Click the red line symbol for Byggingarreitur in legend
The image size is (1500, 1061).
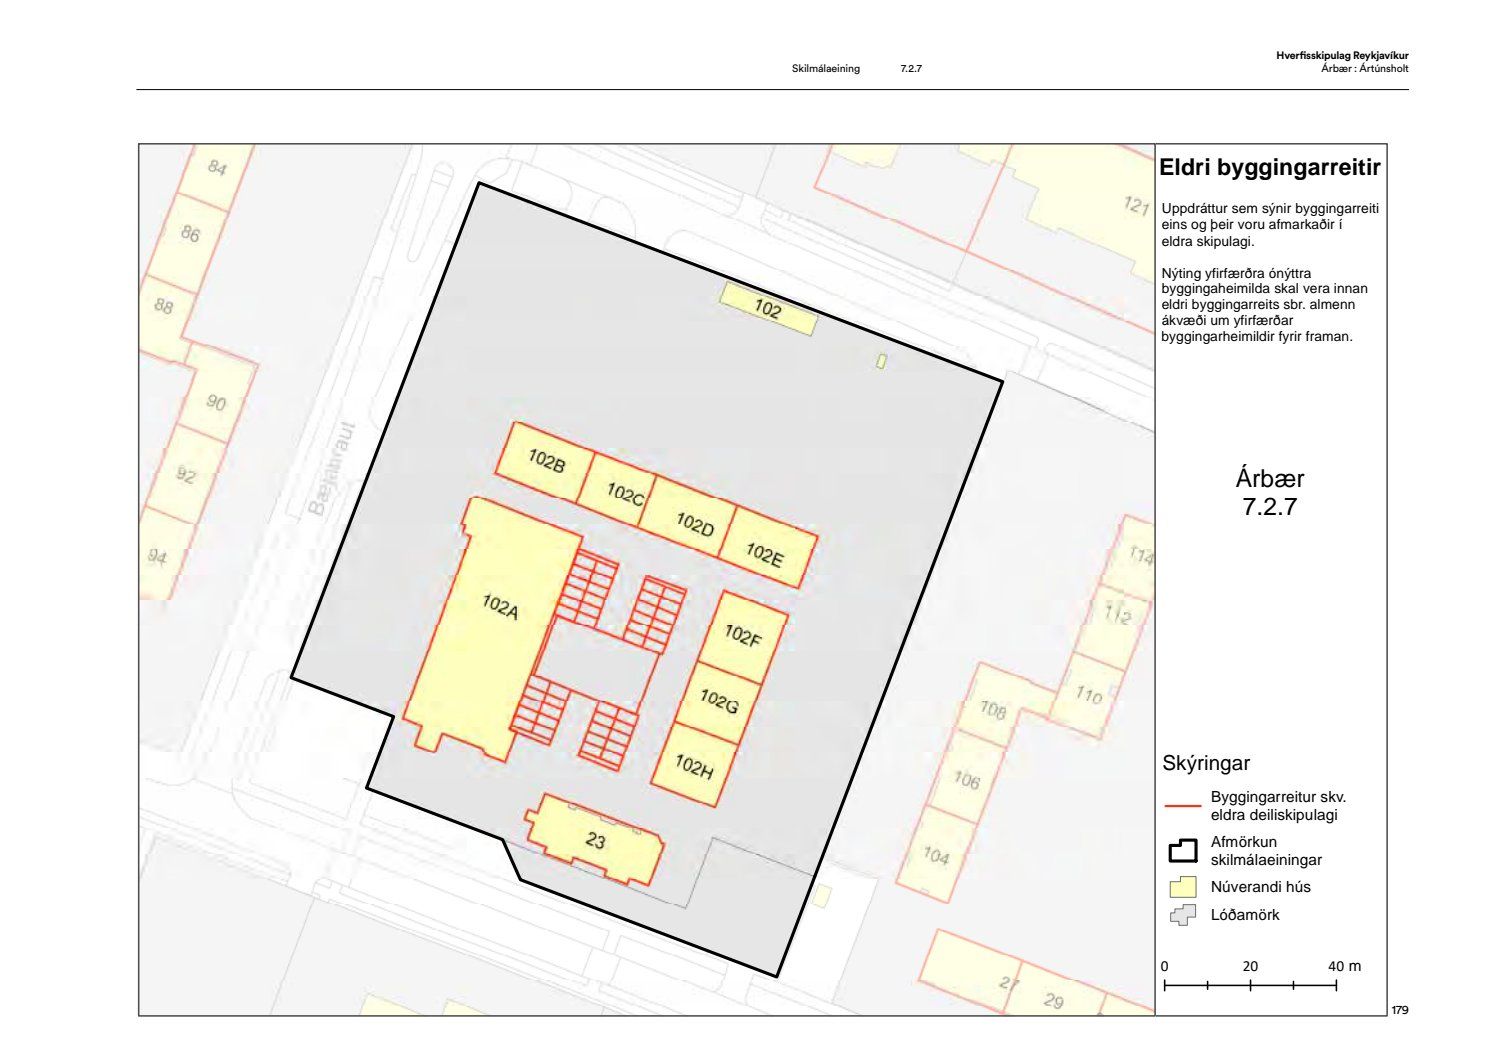(1183, 805)
